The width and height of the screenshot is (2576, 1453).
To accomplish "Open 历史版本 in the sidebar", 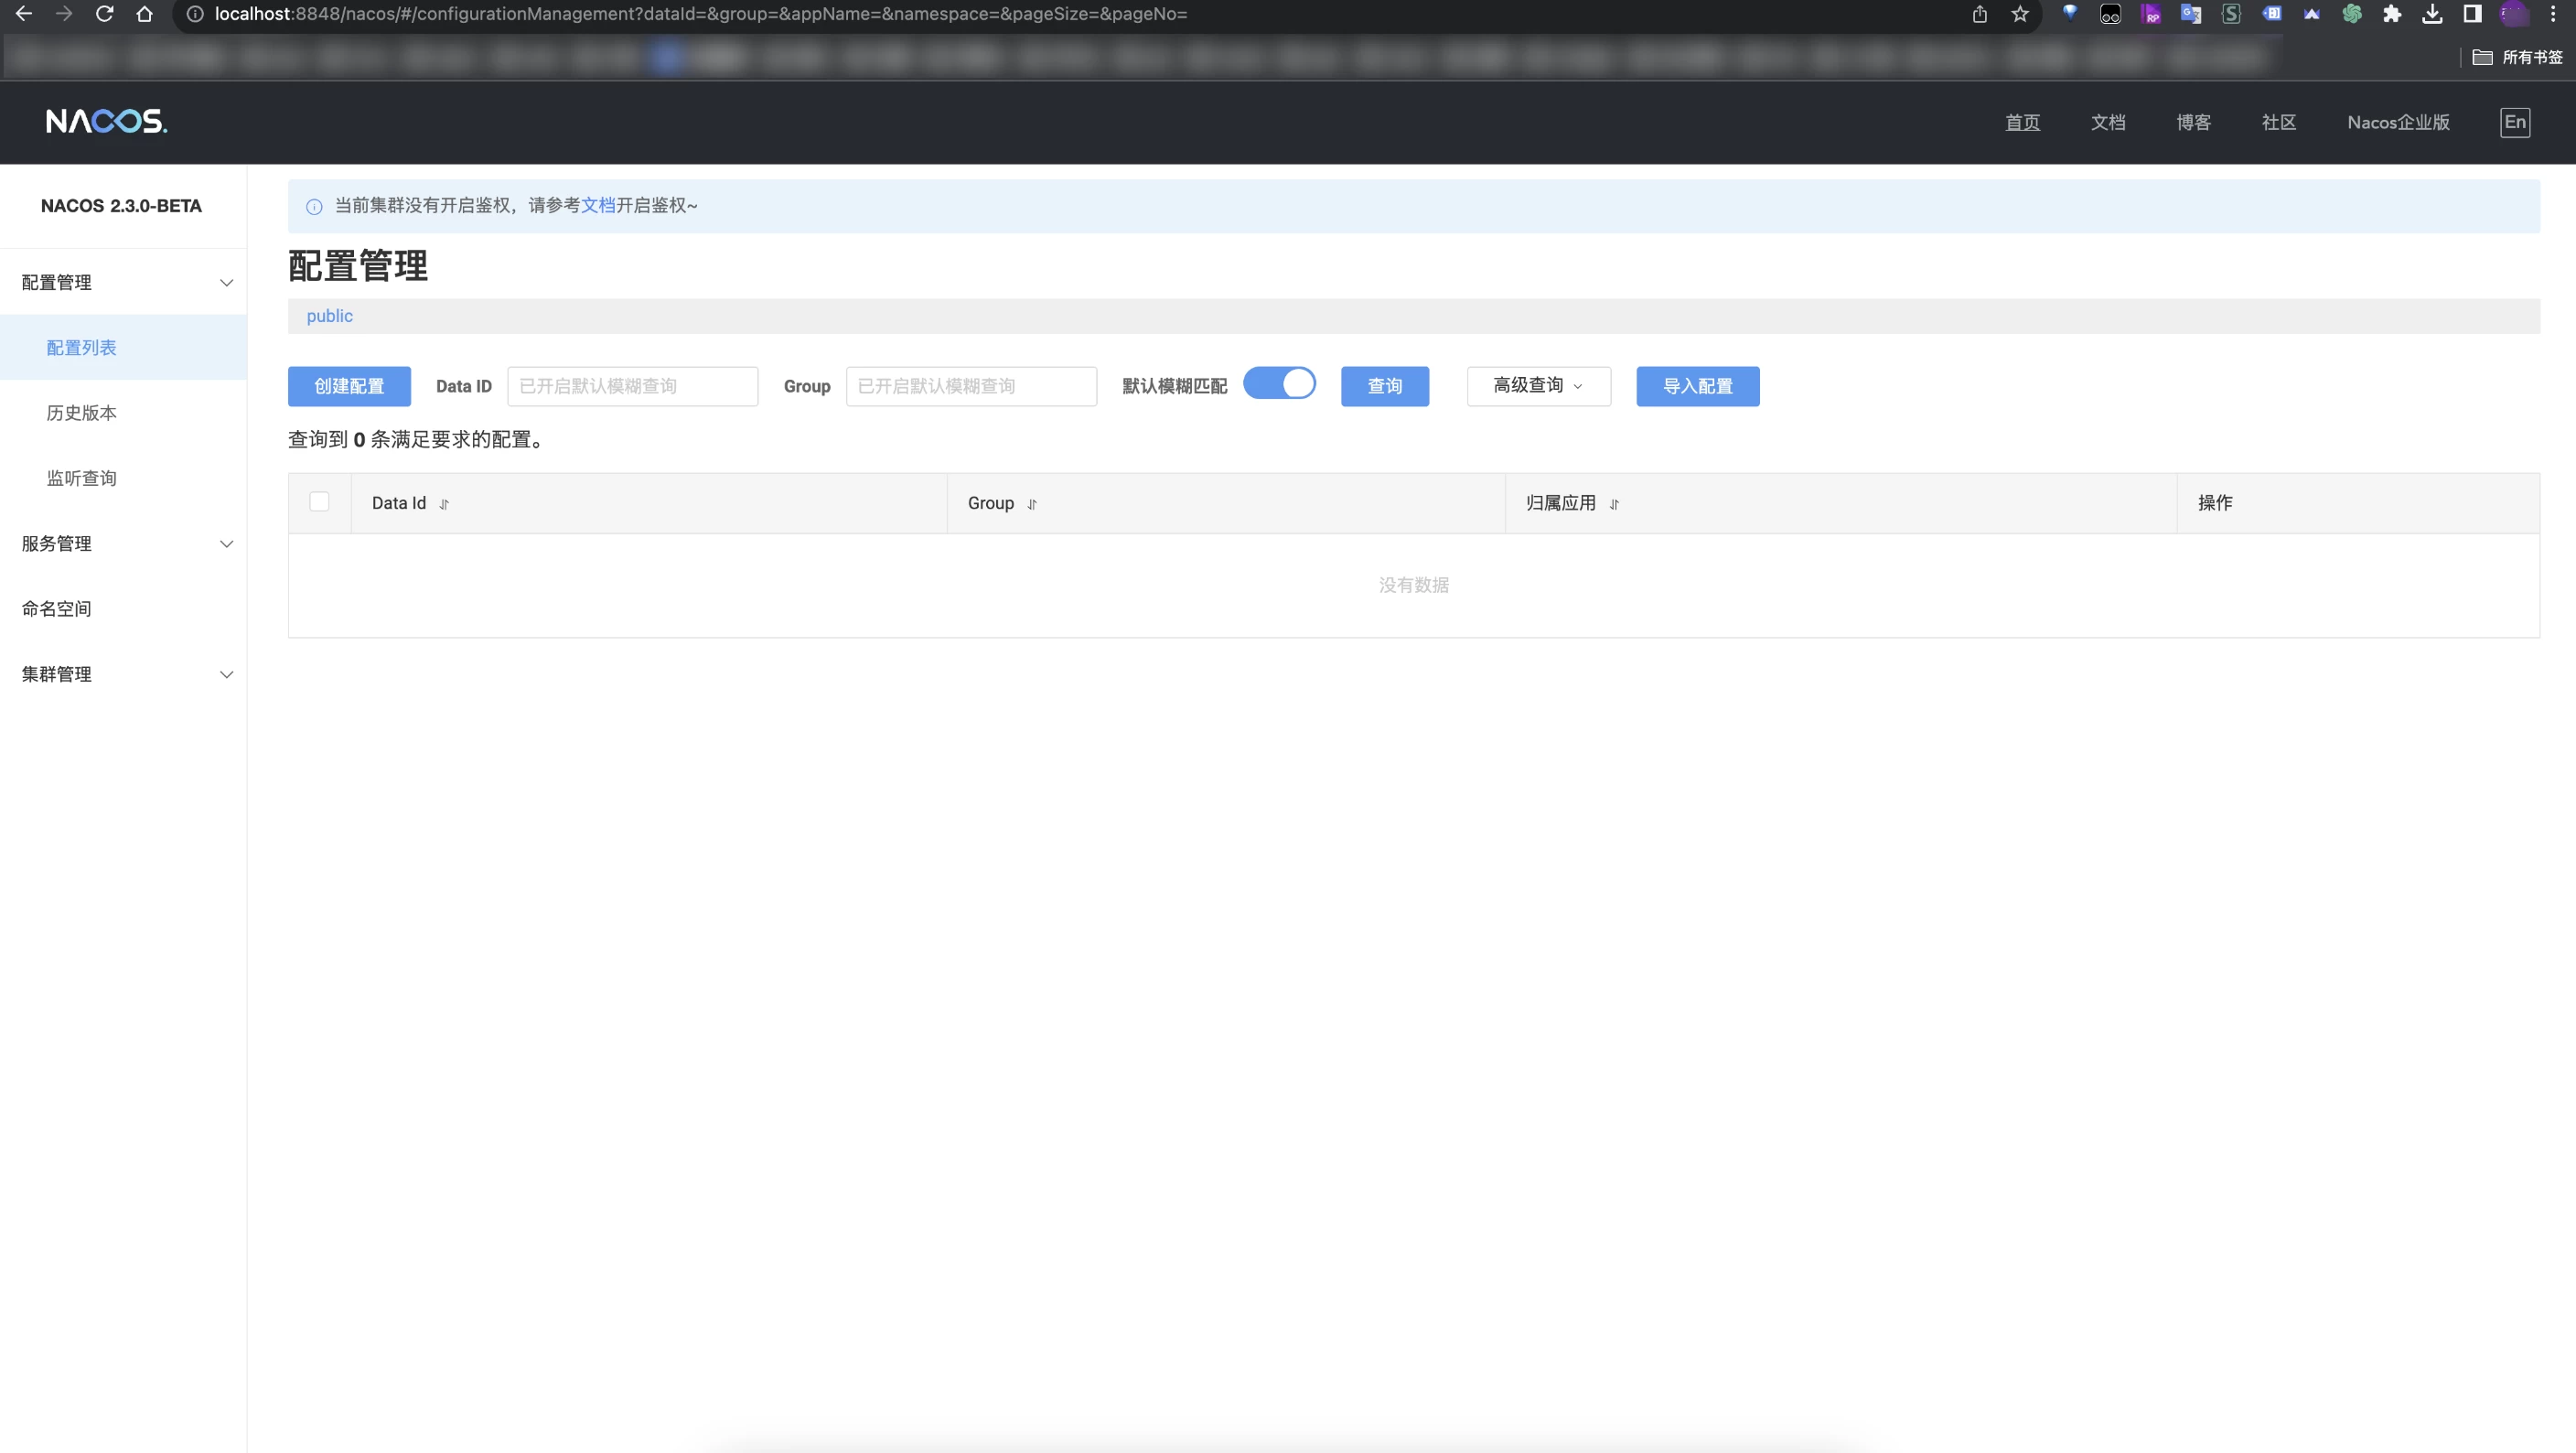I will (x=82, y=413).
